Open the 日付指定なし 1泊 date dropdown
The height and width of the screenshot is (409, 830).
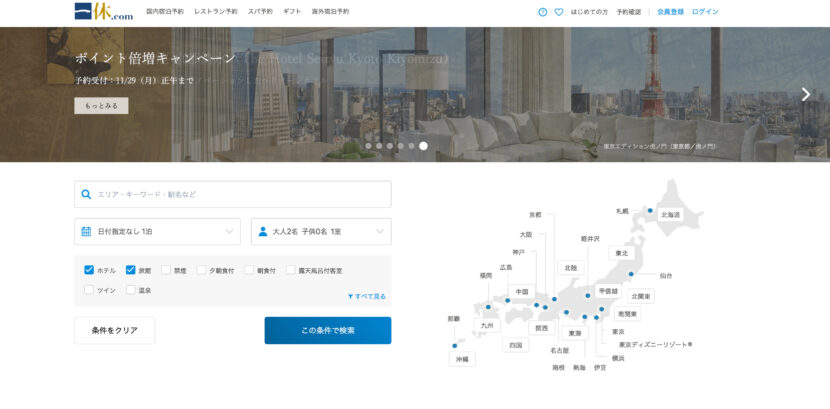pyautogui.click(x=157, y=231)
